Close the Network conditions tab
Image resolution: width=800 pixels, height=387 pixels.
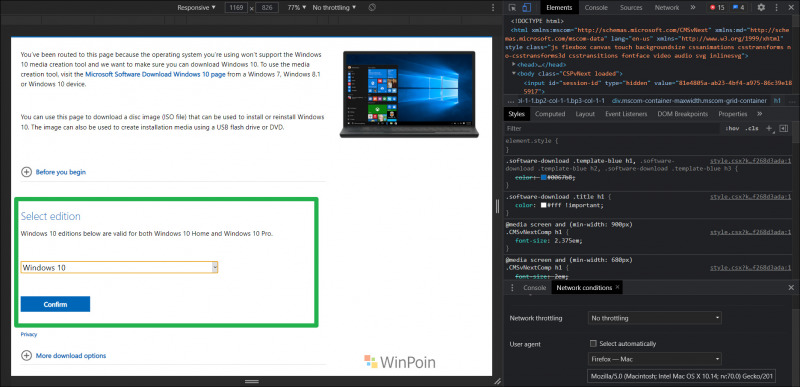(x=617, y=287)
